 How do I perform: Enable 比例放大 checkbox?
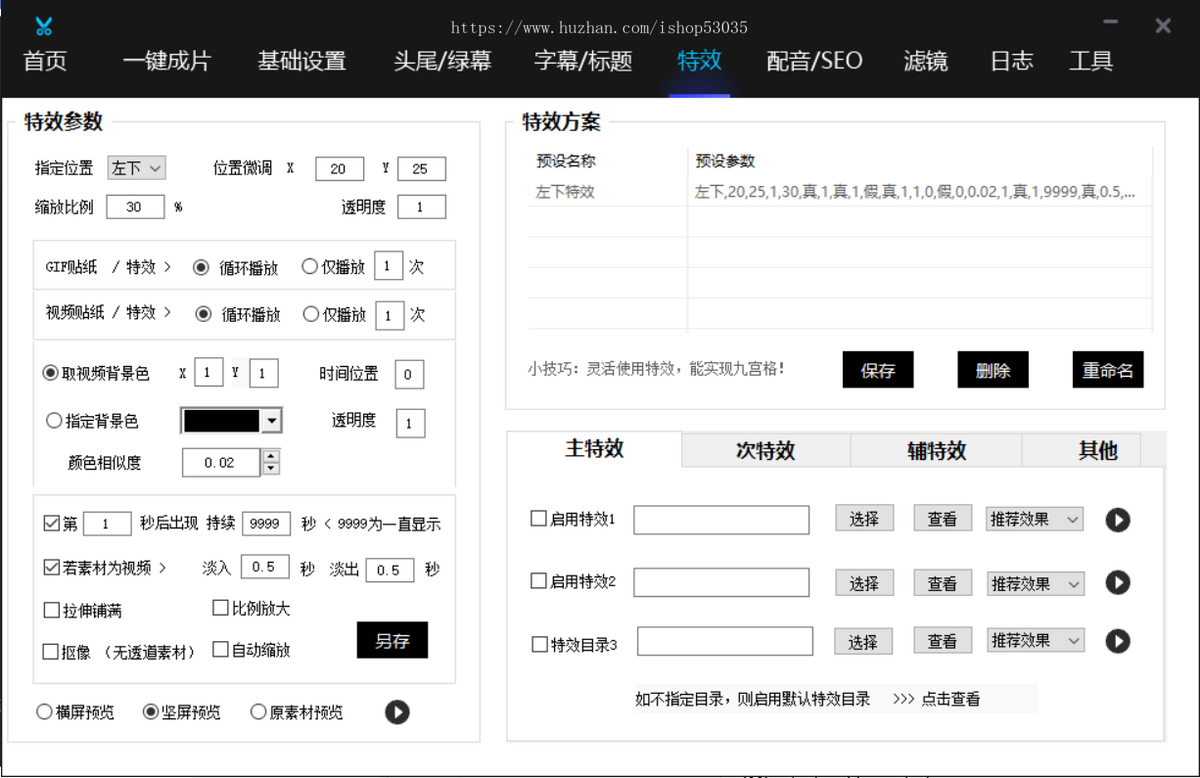(221, 607)
